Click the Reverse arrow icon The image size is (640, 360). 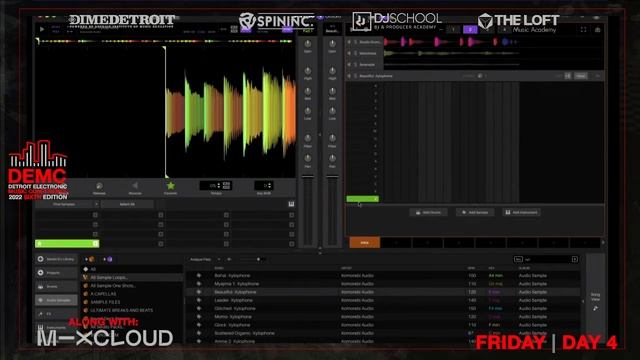(135, 186)
